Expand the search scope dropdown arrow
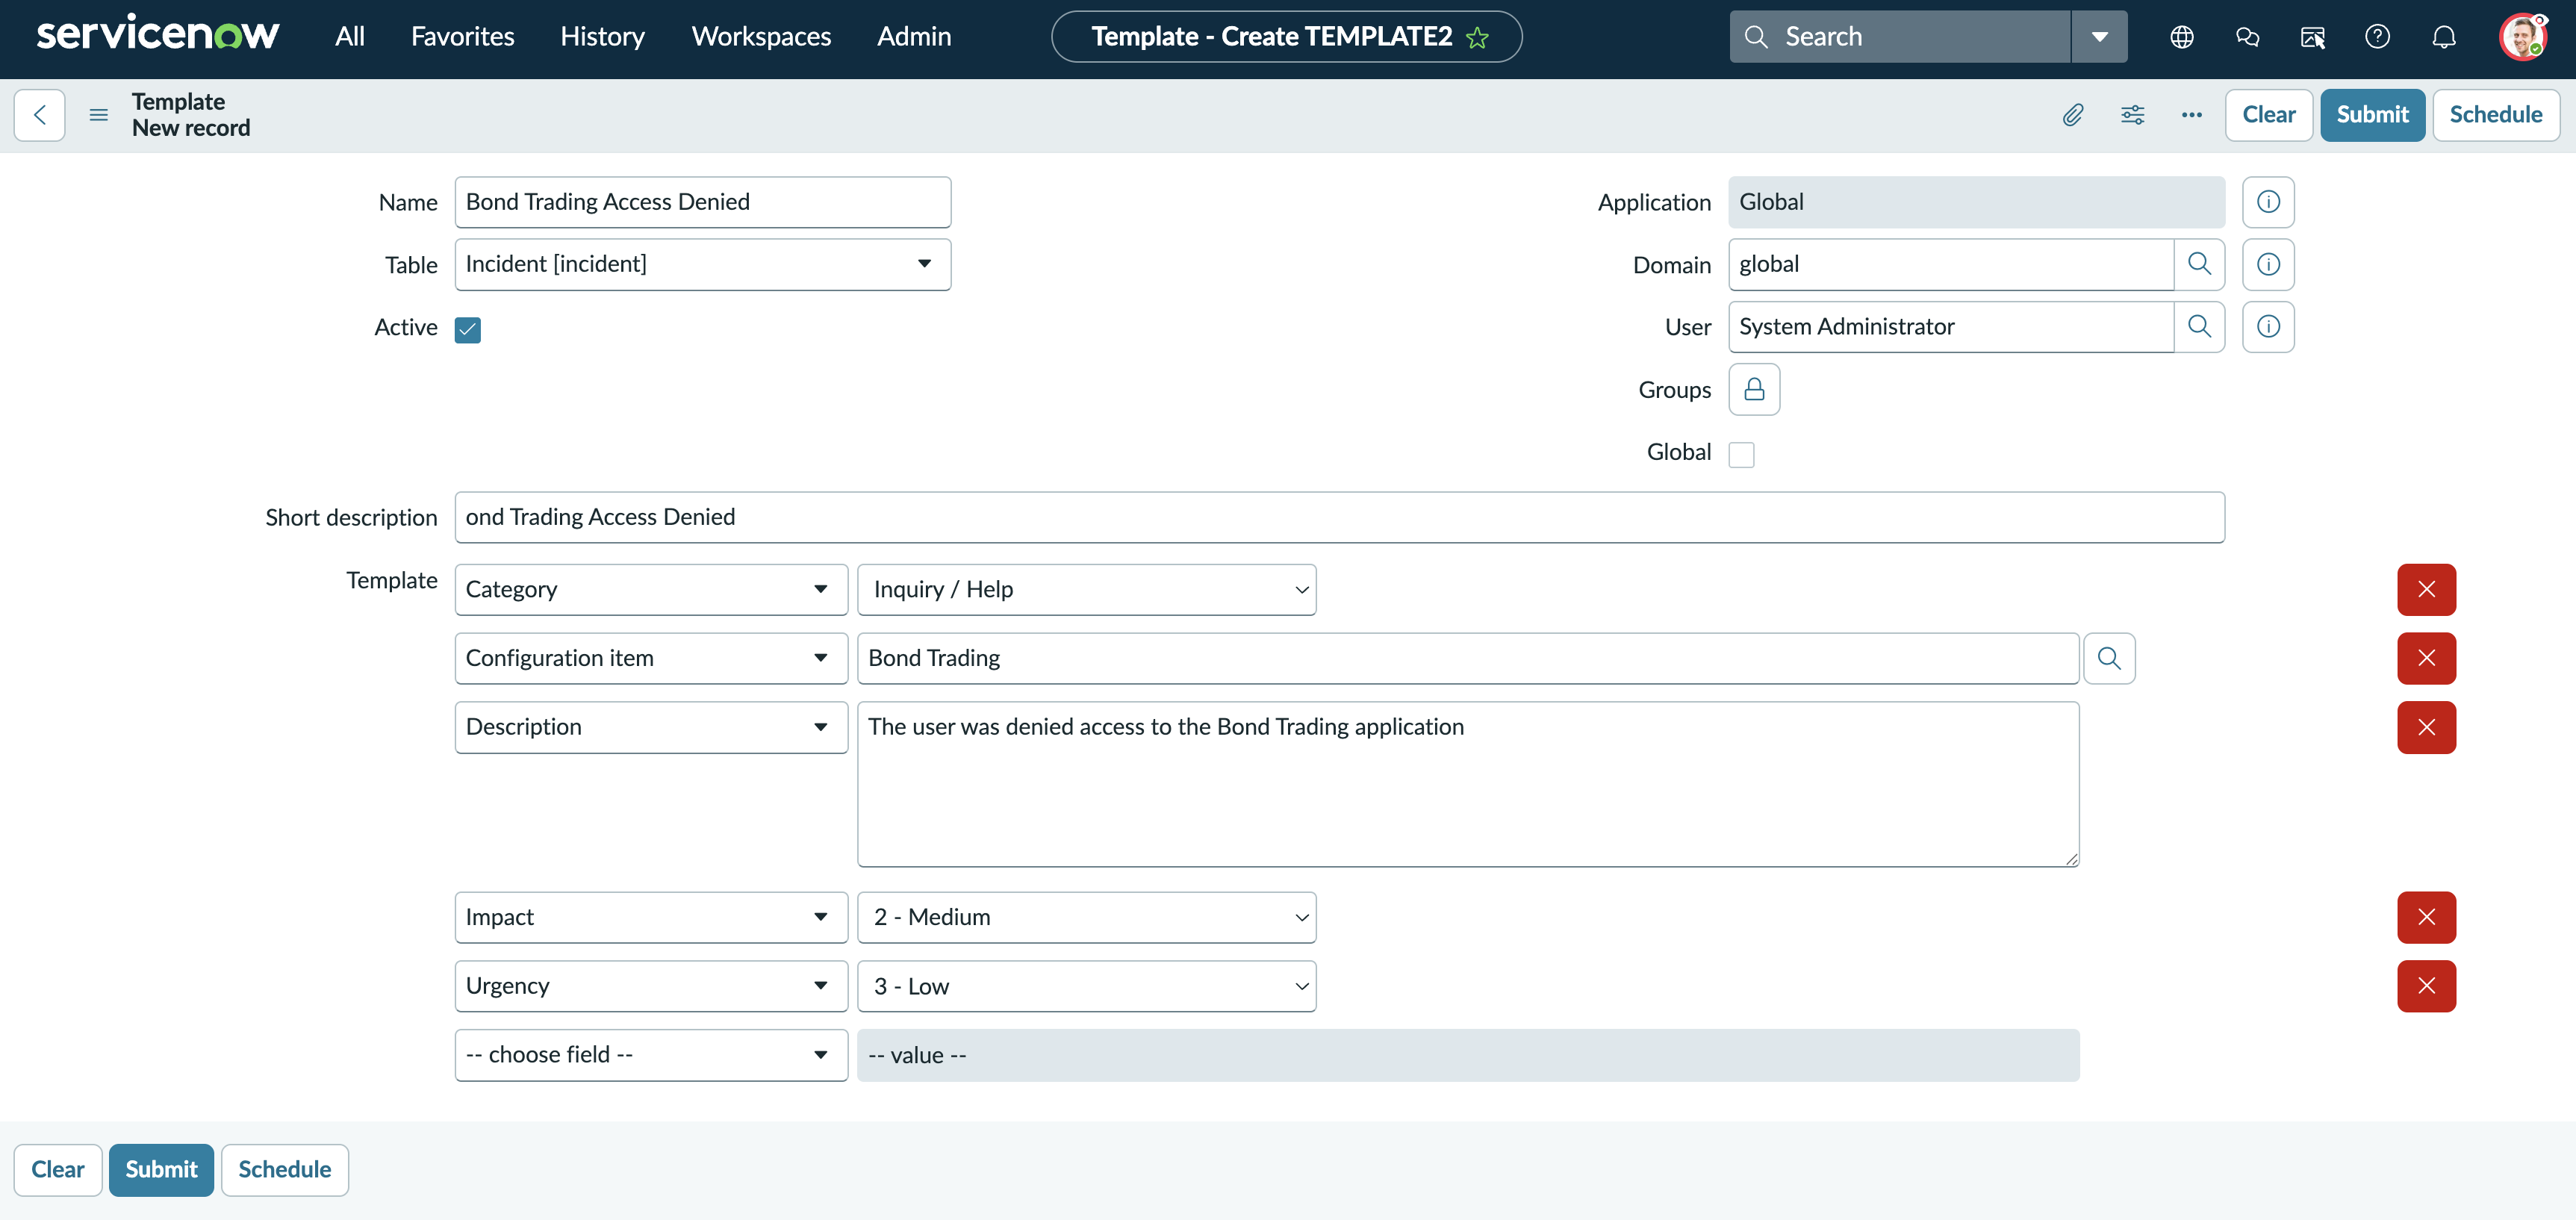 tap(2099, 37)
